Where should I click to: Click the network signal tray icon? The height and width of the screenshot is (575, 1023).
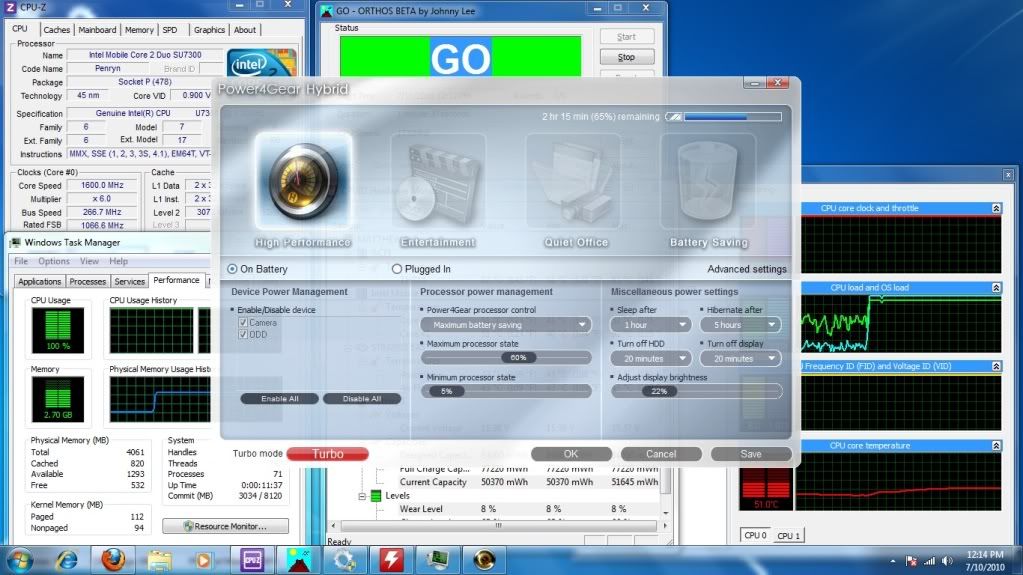930,561
